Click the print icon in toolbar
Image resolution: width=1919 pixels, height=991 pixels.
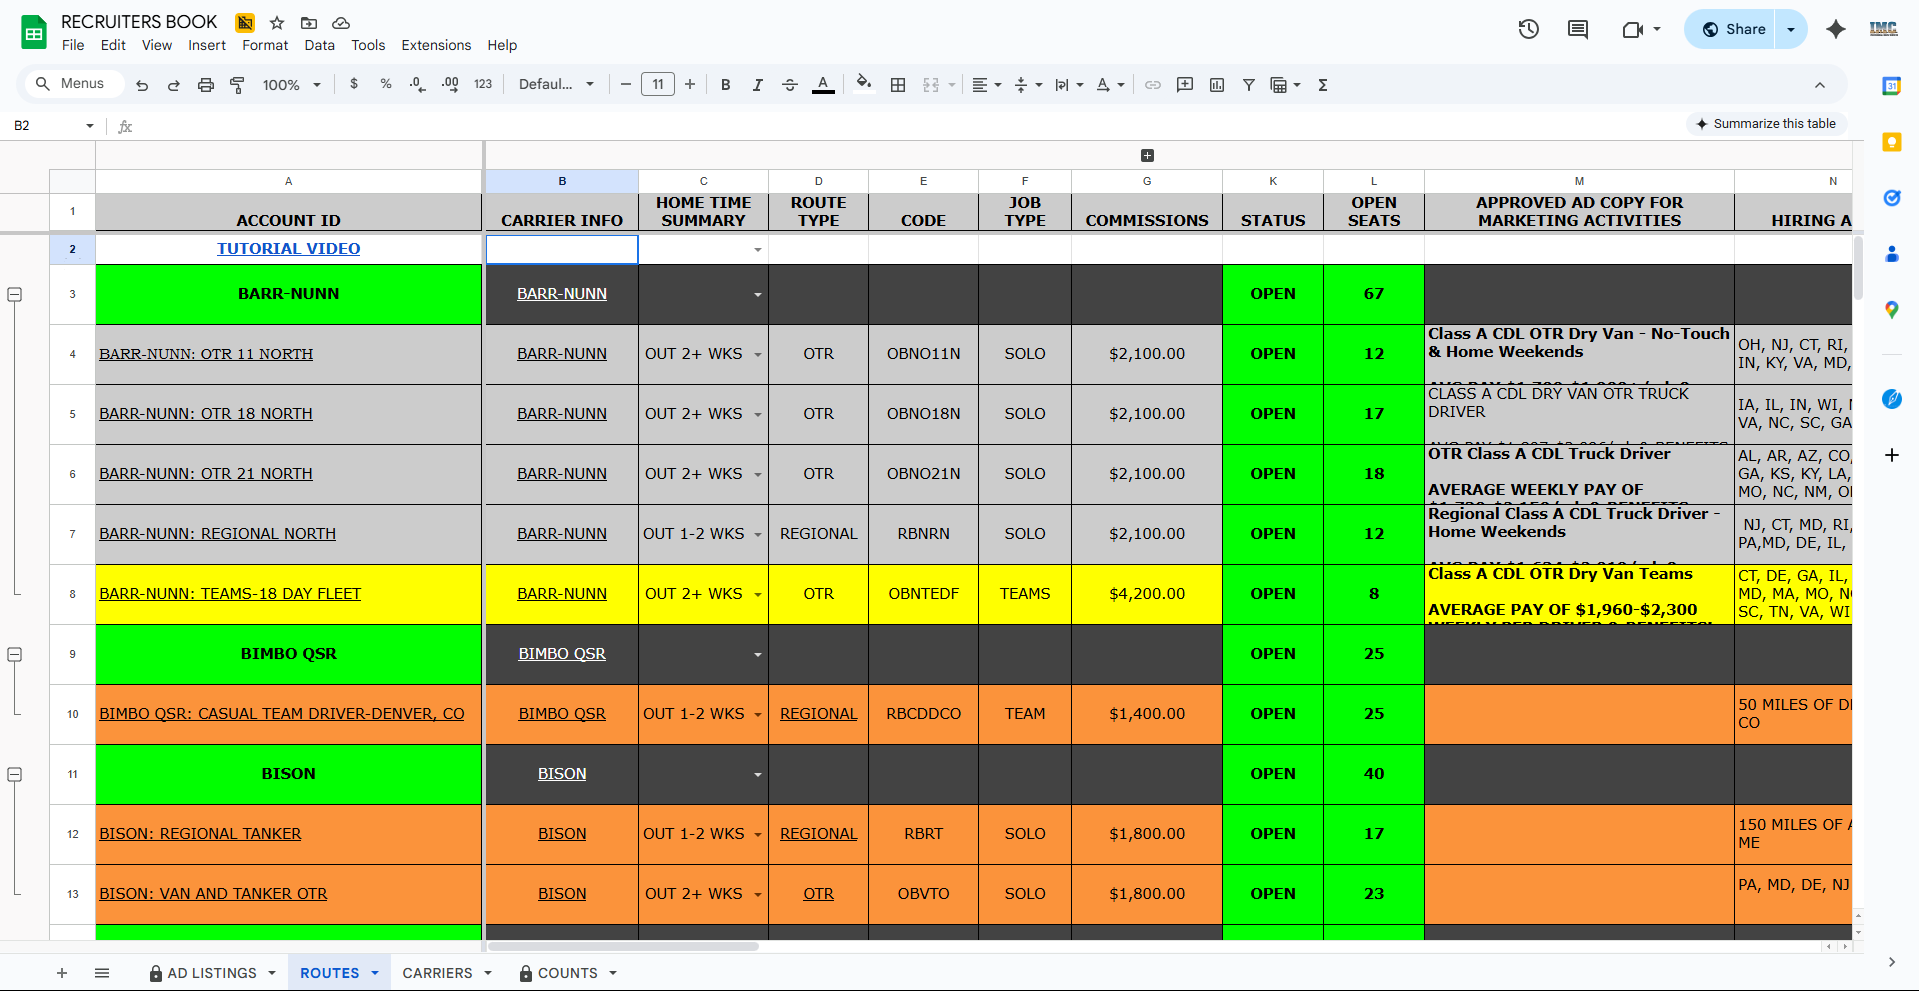[x=206, y=85]
